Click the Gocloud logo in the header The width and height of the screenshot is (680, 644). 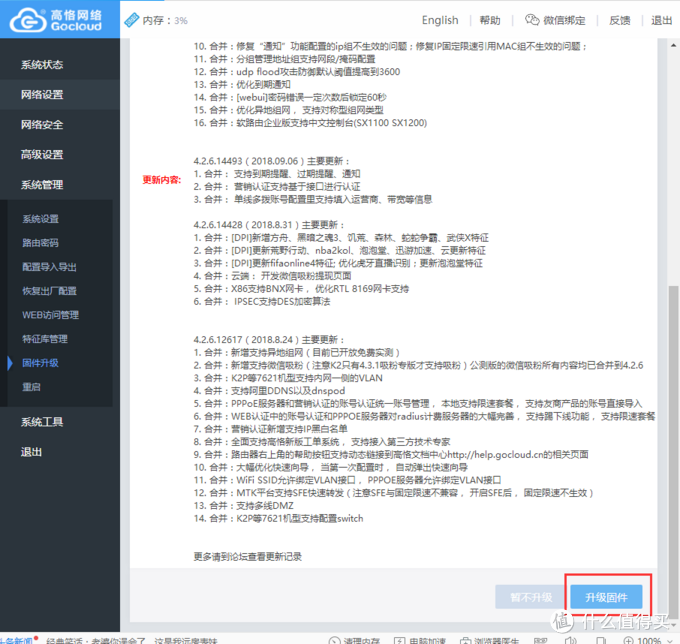[x=56, y=20]
